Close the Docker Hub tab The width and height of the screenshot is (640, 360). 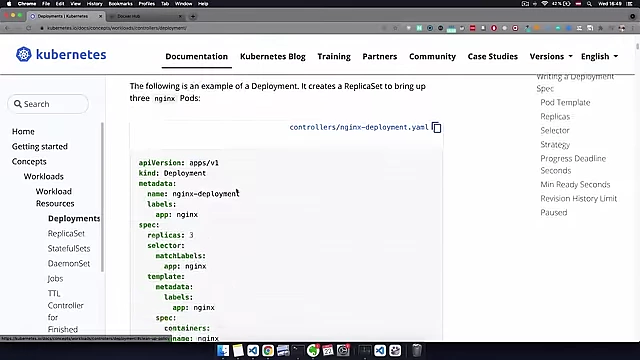coord(180,16)
